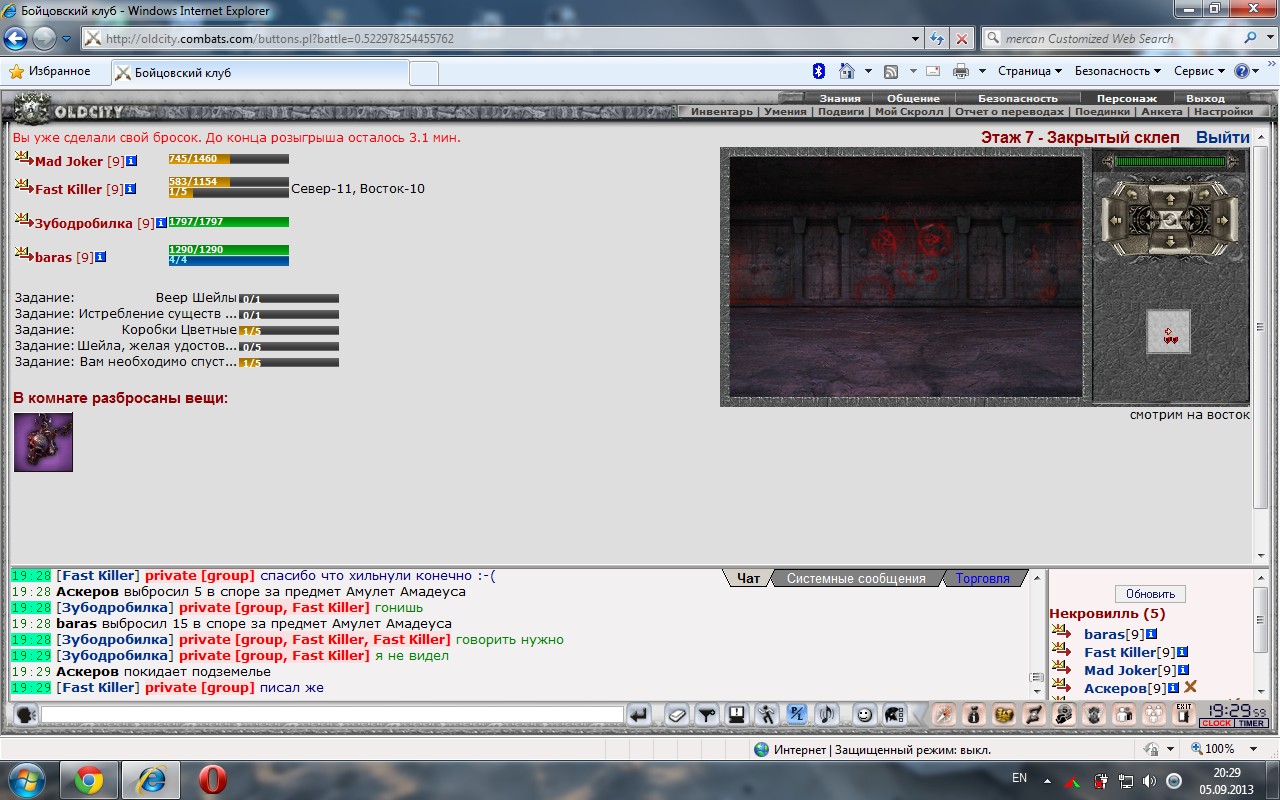The height and width of the screenshot is (800, 1280).
Task: Focus the chat message input field
Action: (332, 715)
